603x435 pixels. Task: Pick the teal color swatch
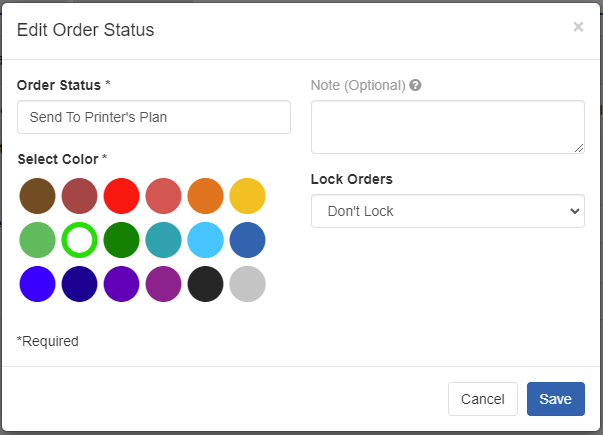coord(163,240)
